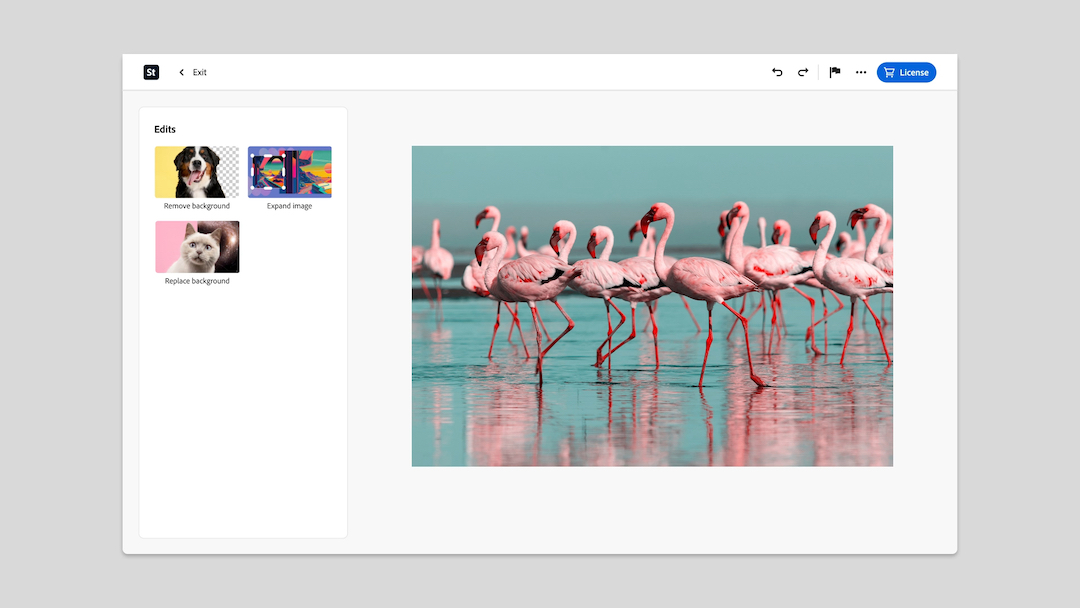Click the empty header area between Exit and undo
This screenshot has width=1080, height=608.
480,72
